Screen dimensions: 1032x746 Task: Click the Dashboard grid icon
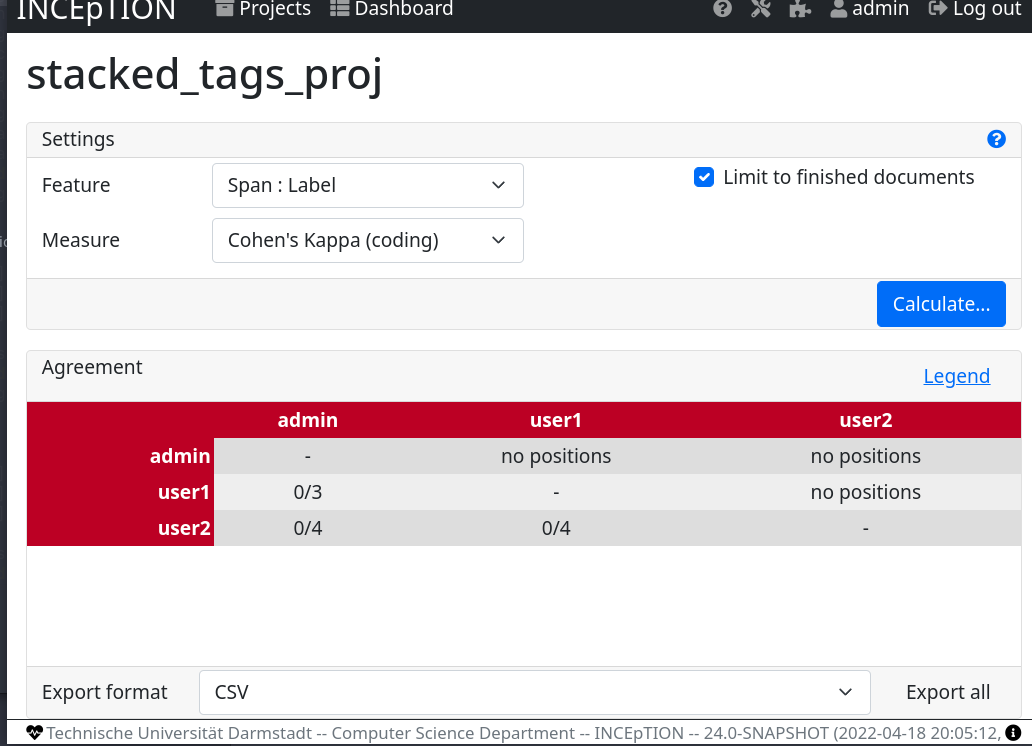(339, 9)
